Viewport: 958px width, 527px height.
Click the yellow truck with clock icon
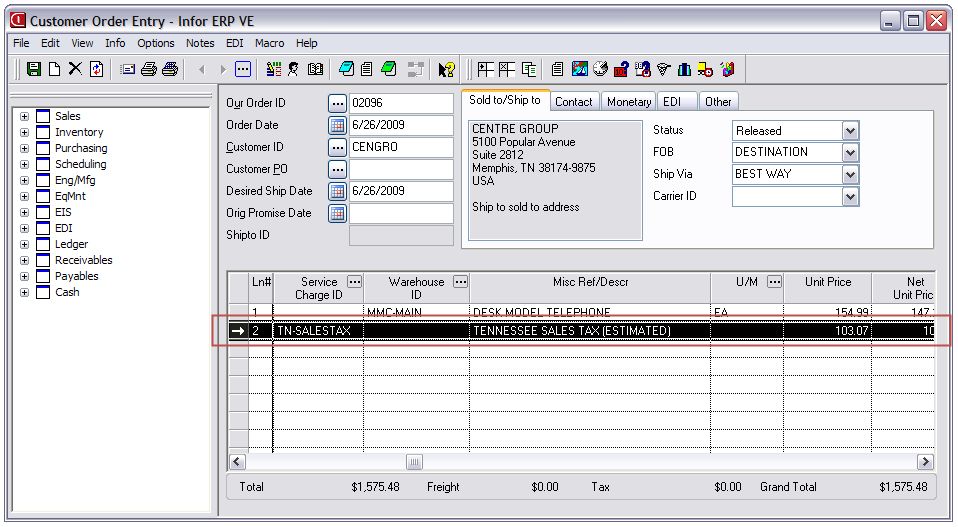tap(705, 70)
